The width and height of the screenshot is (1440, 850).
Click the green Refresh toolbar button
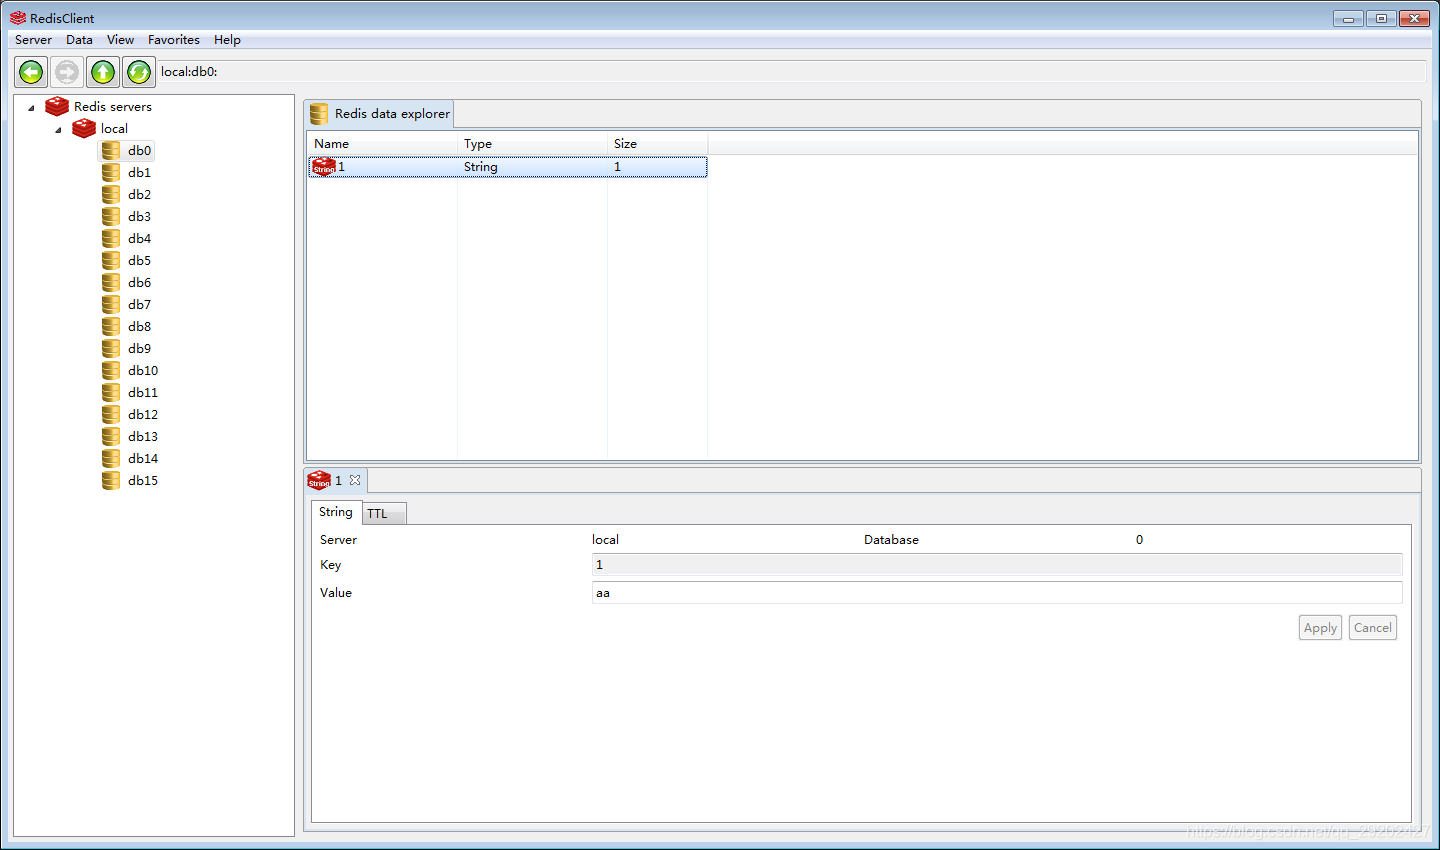click(139, 72)
